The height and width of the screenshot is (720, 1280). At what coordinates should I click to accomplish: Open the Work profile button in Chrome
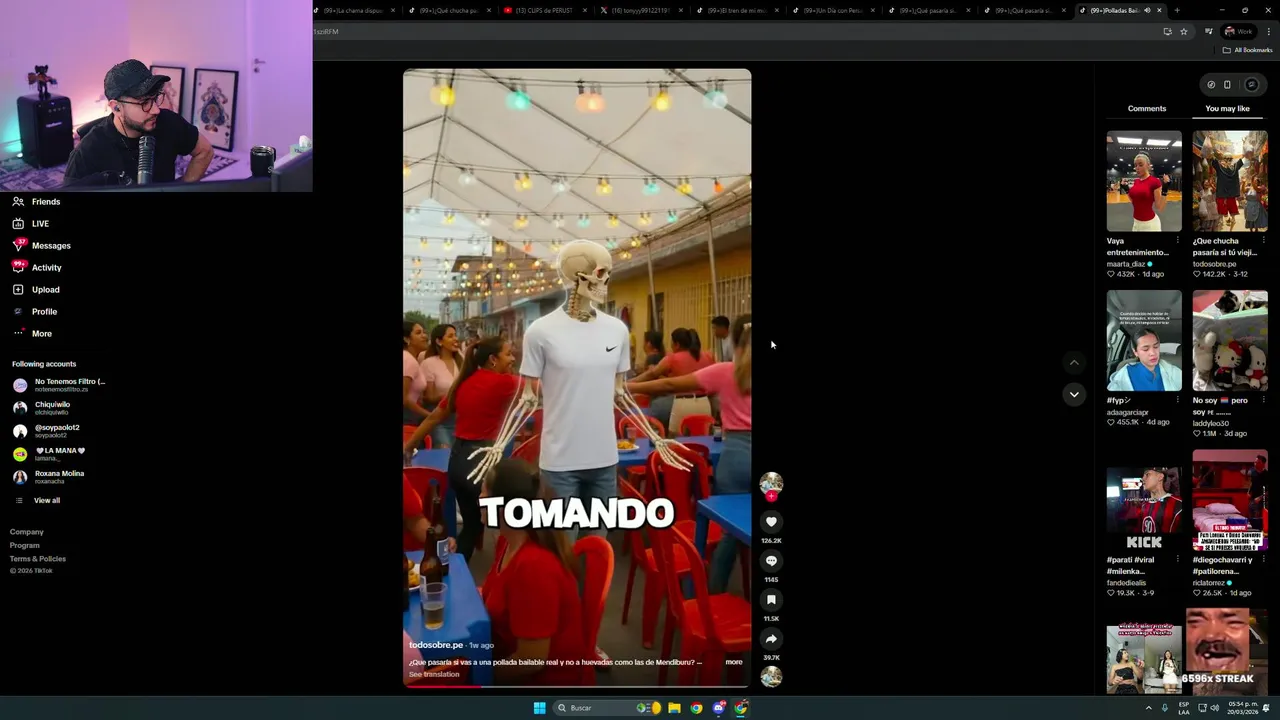[1238, 31]
